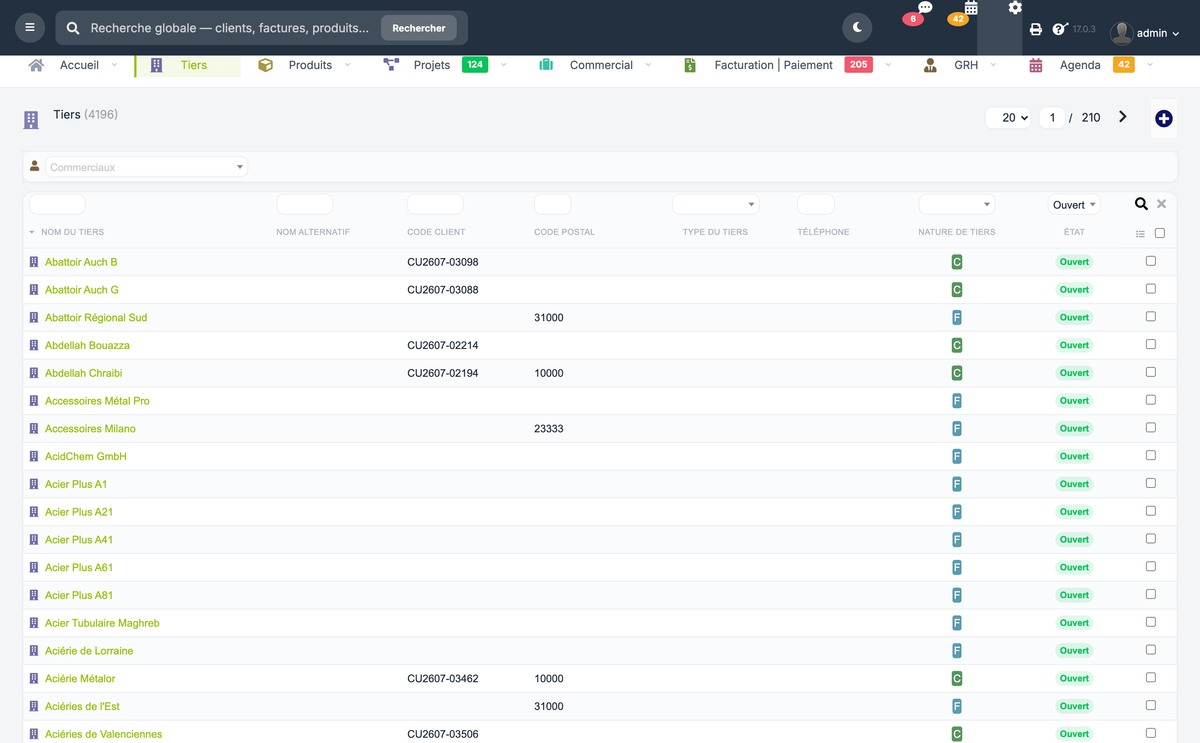Open the Agenda menu

[1080, 65]
